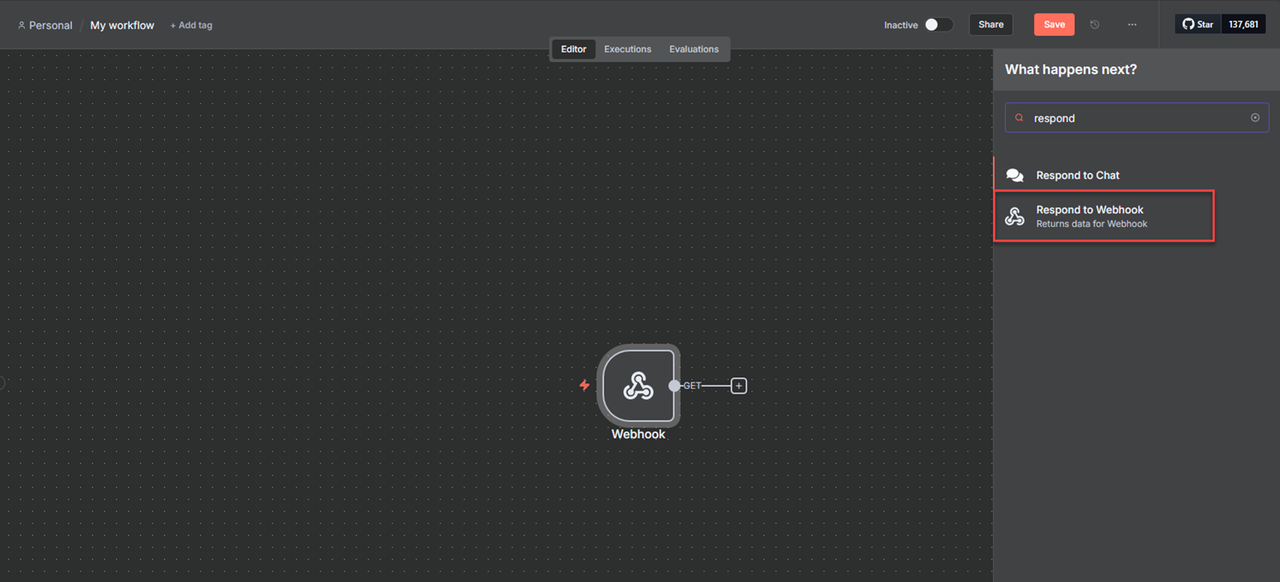Click the 137,681 star count
1280x582 pixels.
1243,23
